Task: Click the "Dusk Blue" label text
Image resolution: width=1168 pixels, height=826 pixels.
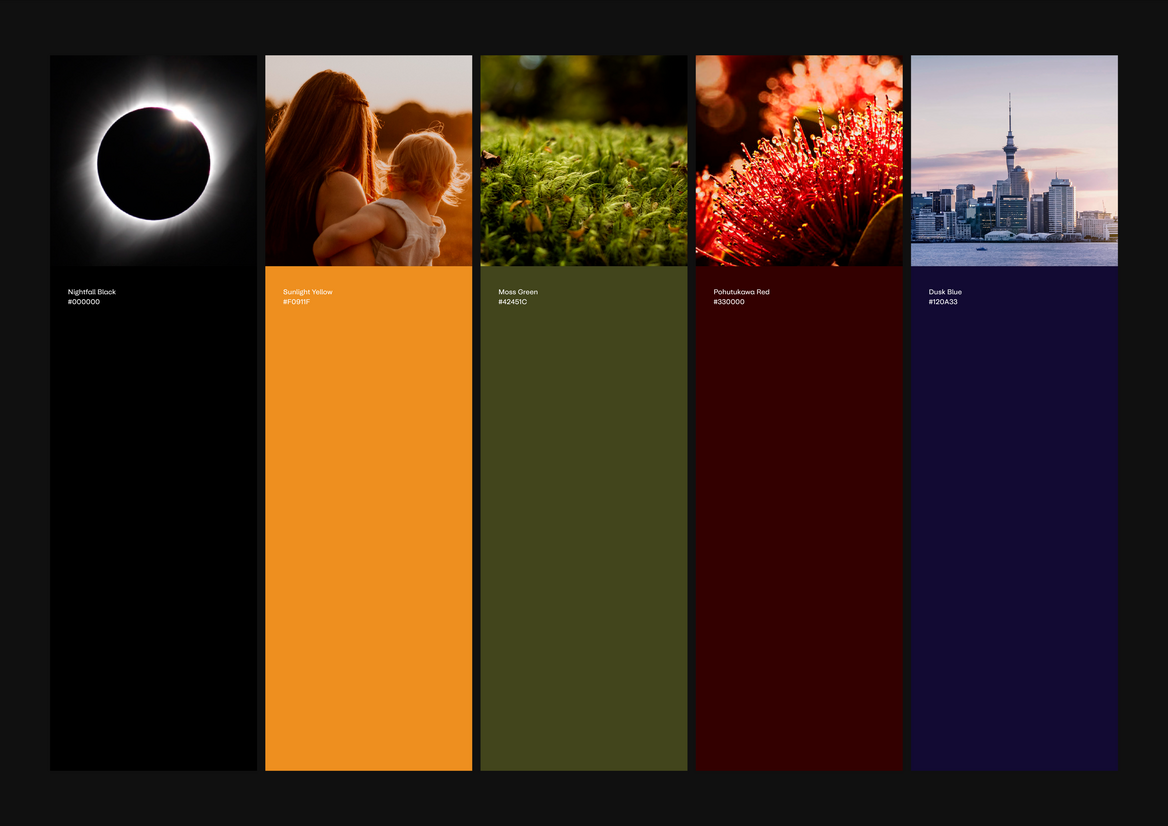Action: (945, 292)
